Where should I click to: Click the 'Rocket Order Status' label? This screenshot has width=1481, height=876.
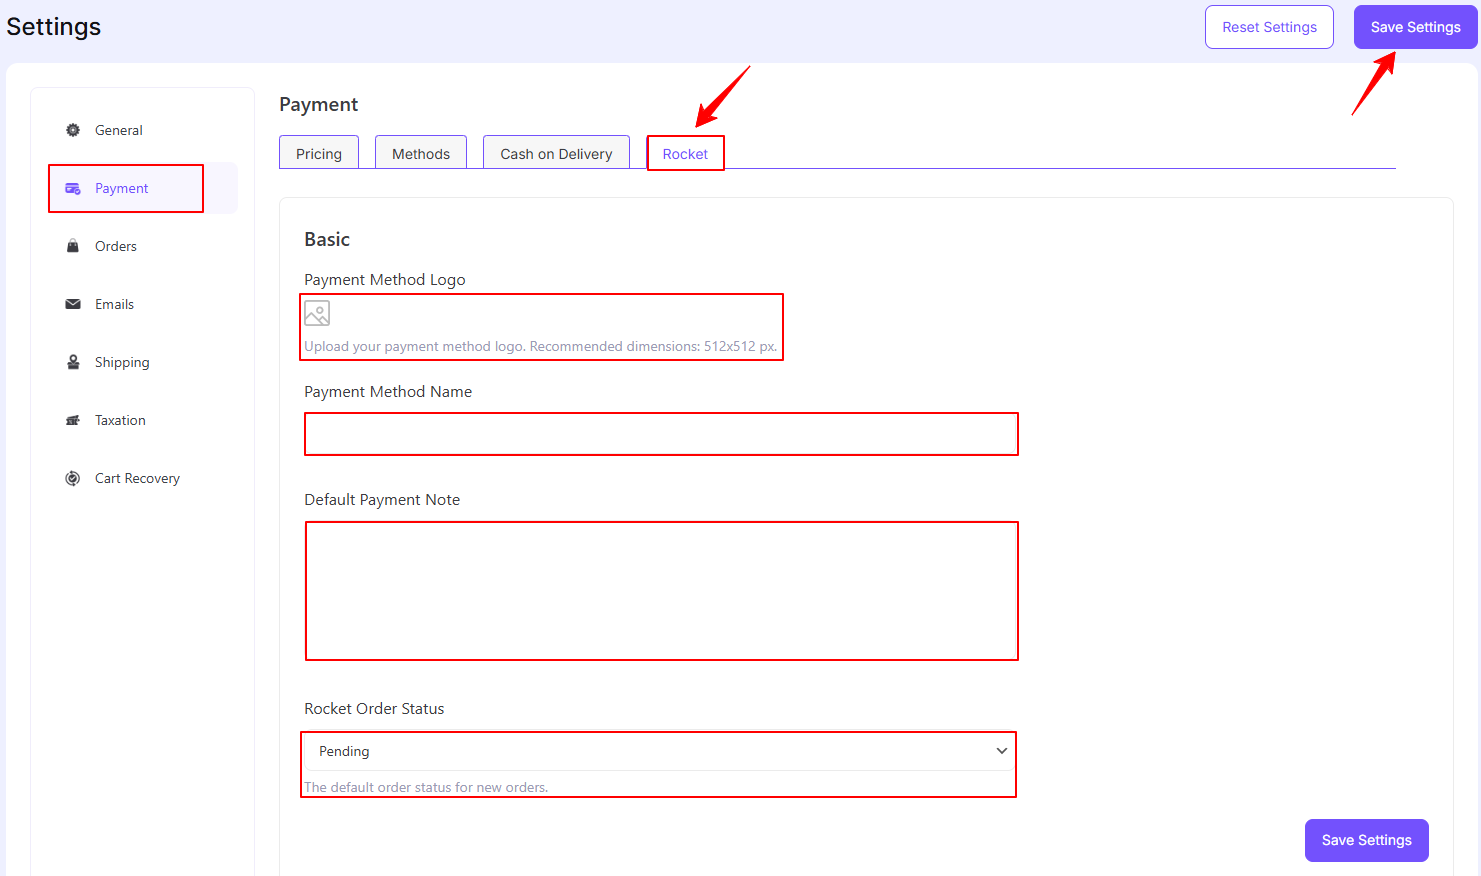374,708
